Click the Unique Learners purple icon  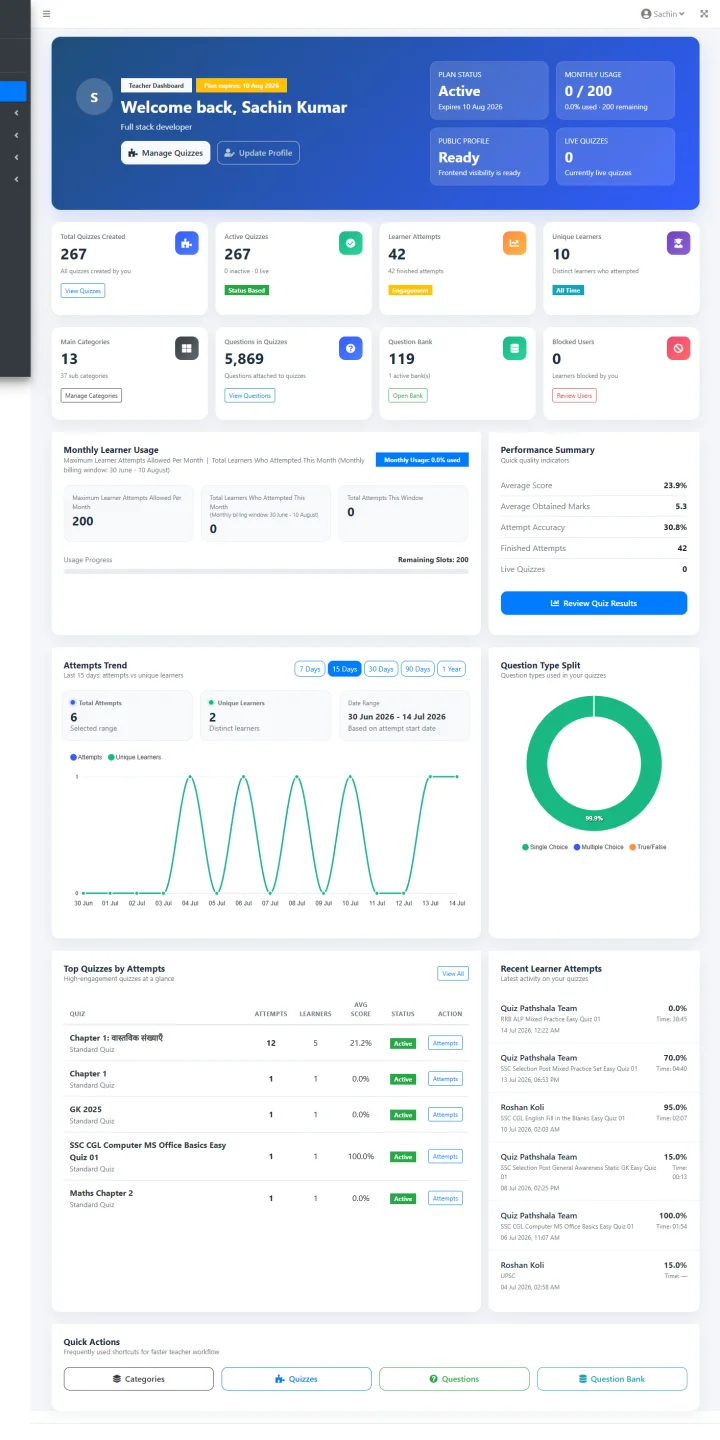coord(678,242)
